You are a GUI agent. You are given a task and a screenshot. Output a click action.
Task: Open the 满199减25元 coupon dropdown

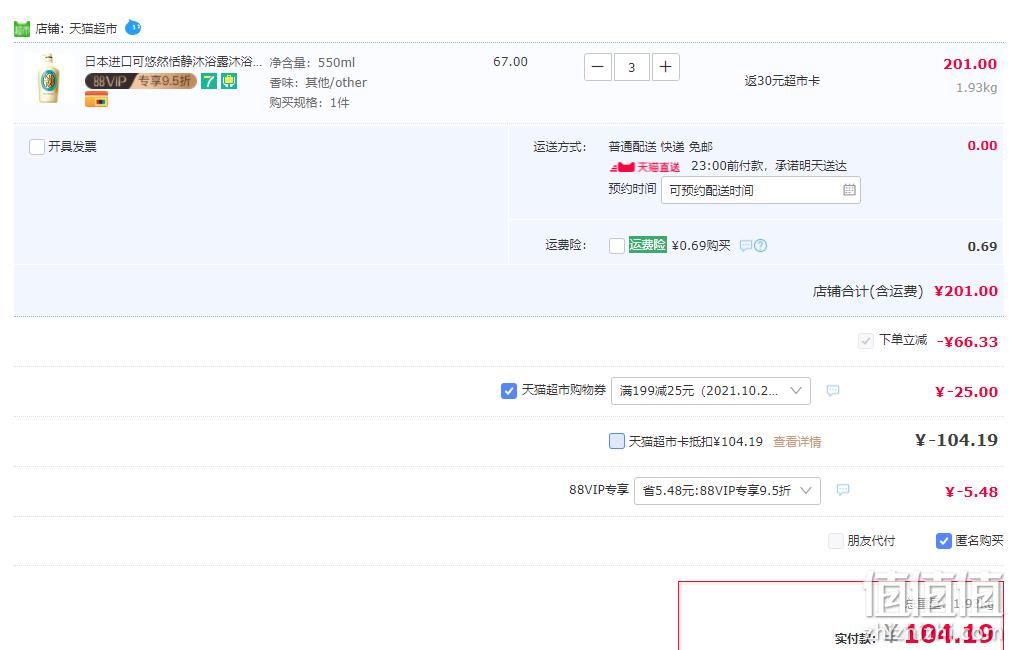click(711, 391)
